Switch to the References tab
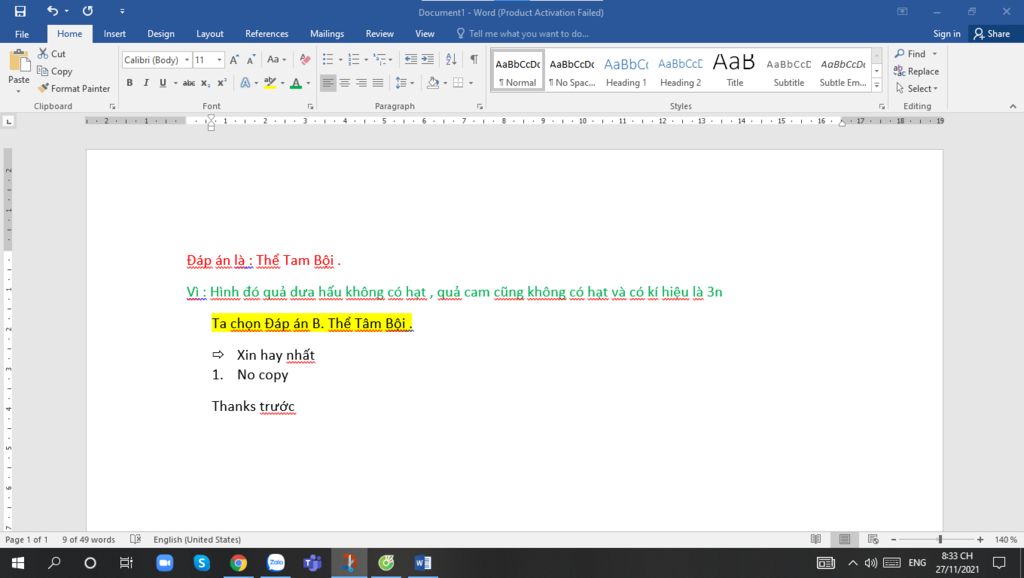 [266, 33]
